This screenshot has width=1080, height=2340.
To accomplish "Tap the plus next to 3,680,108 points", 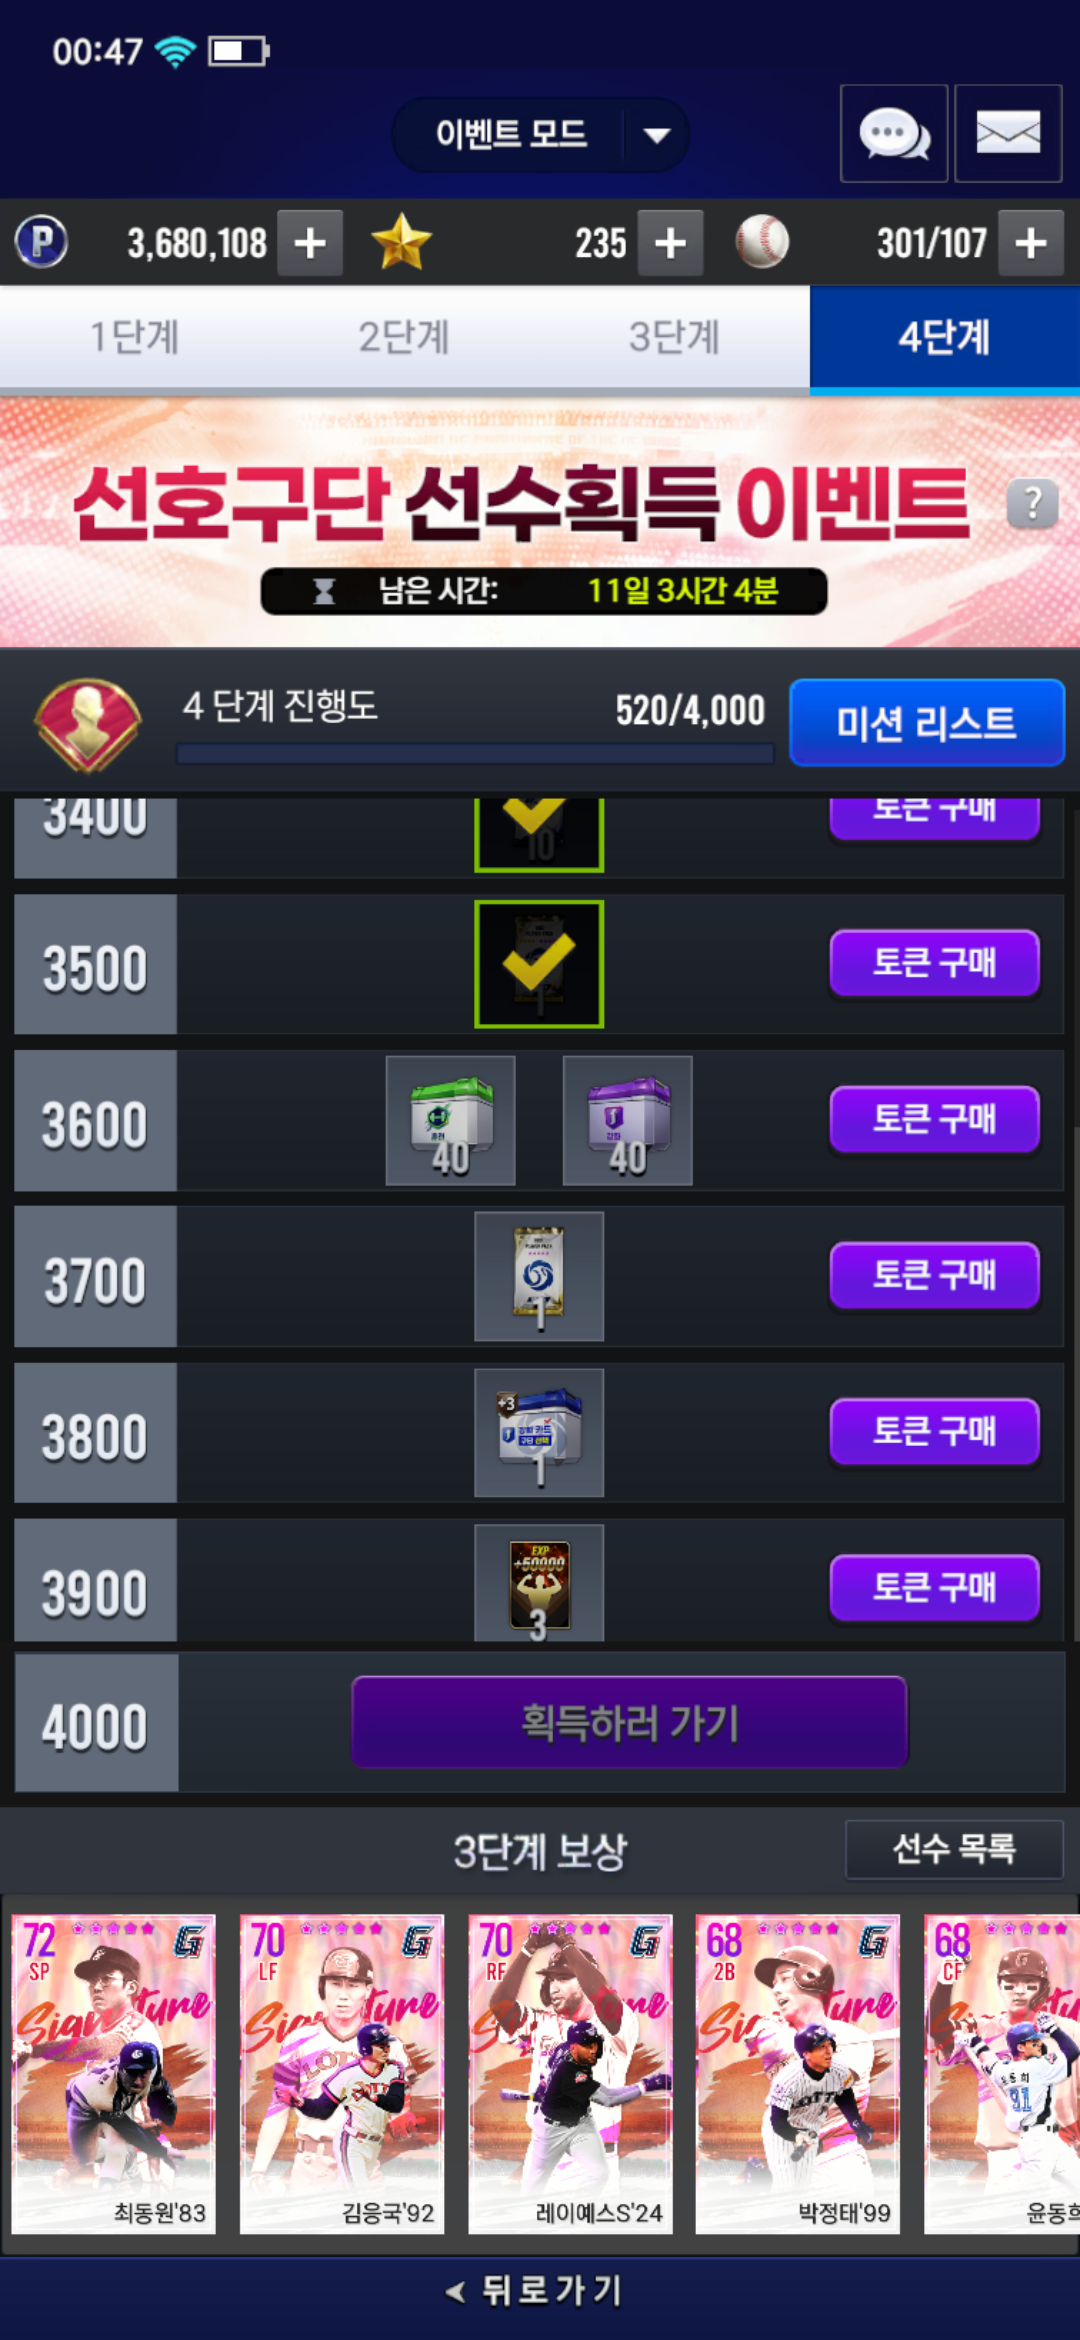I will click(310, 243).
